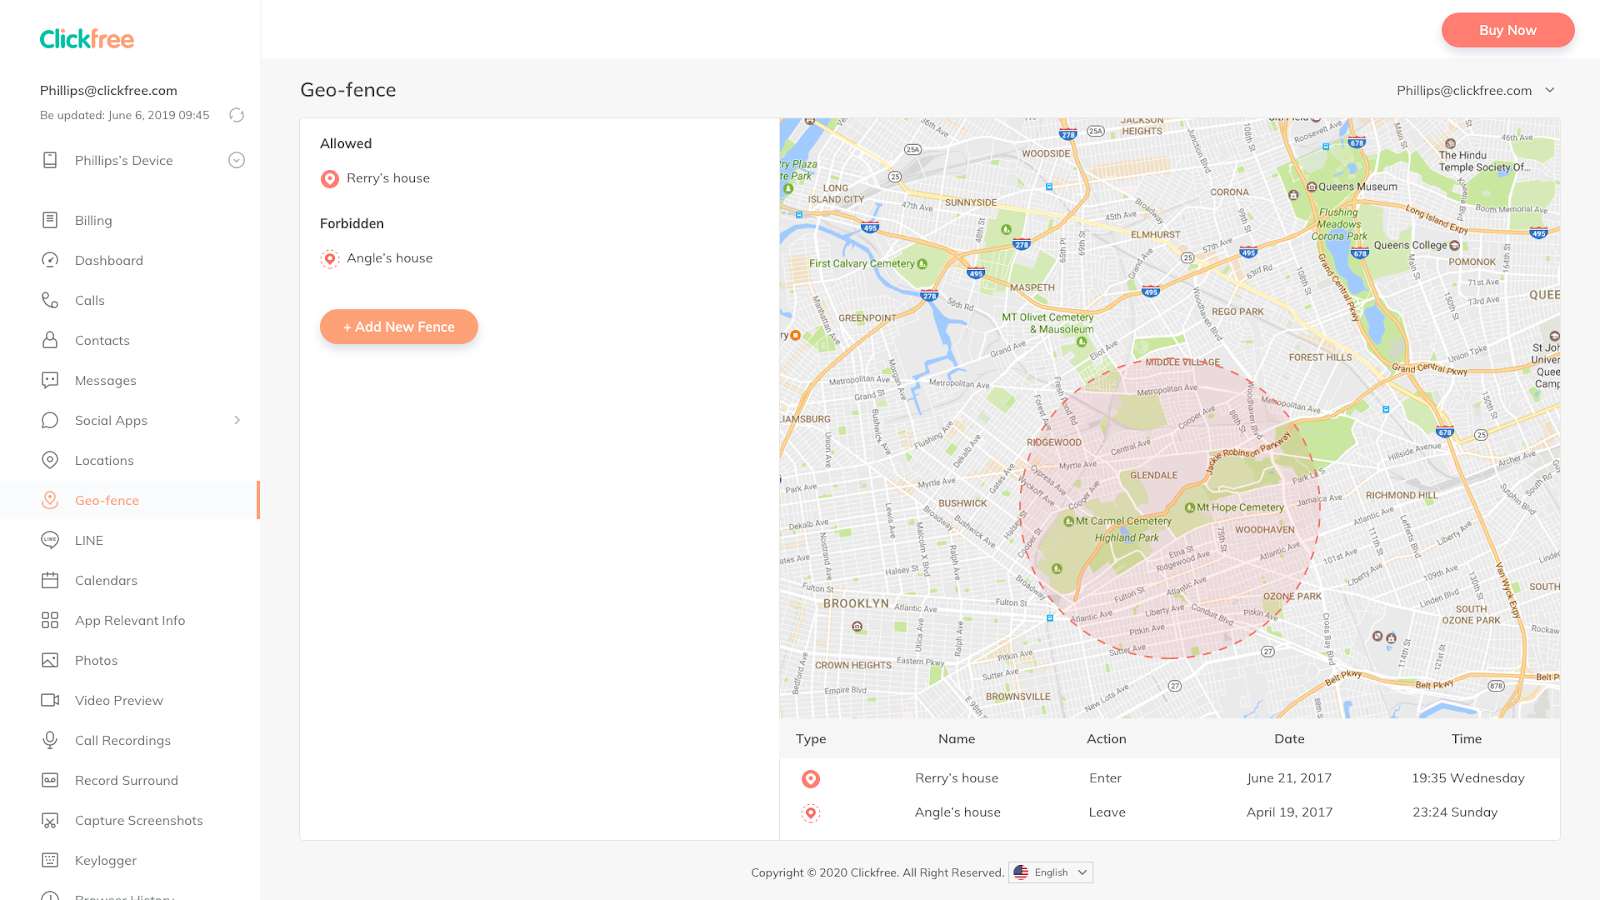Image resolution: width=1600 pixels, height=900 pixels.
Task: Click the Call Recordings microphone icon
Action: (50, 740)
